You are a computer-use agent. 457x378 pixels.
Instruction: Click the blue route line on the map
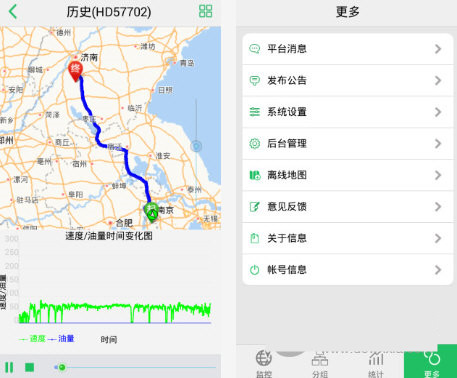126,159
